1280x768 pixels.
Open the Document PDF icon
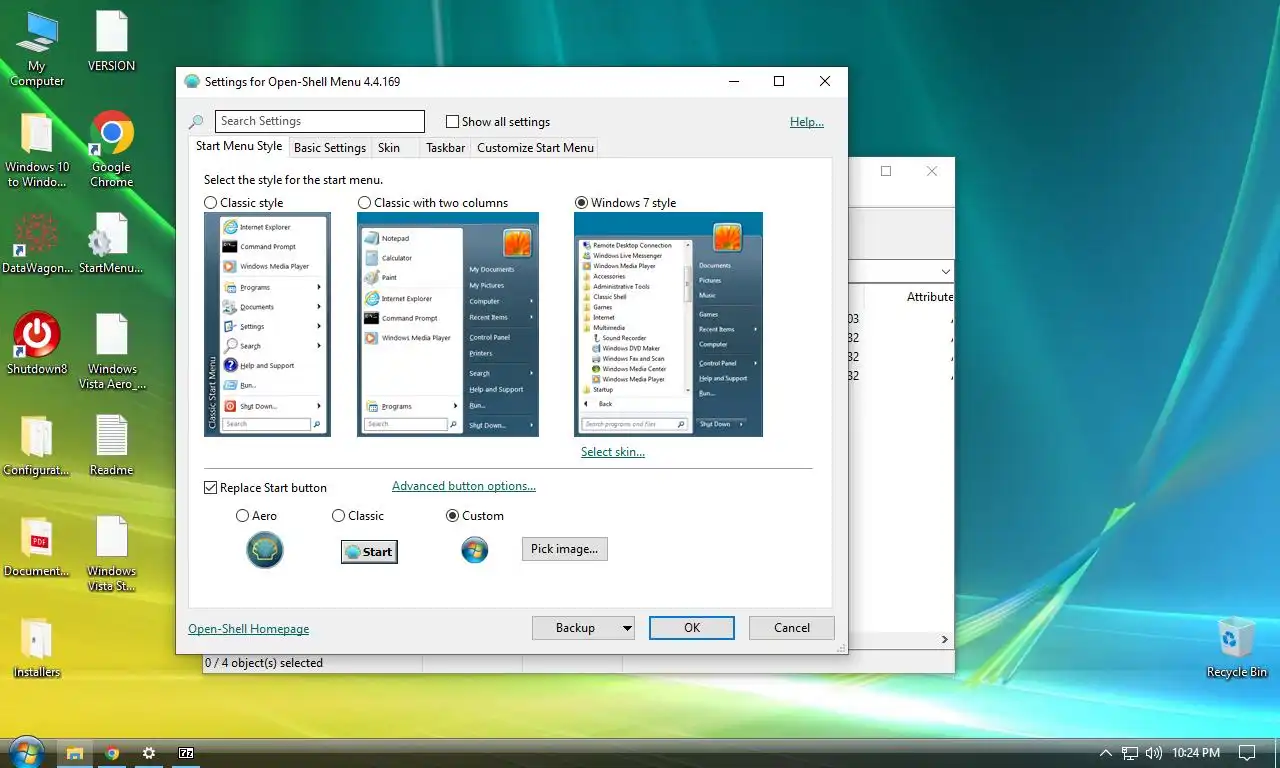tap(37, 547)
